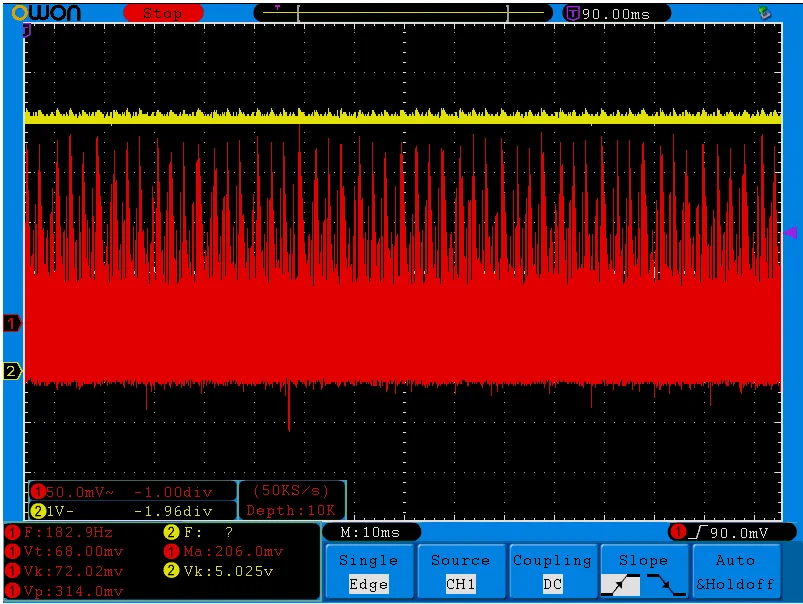This screenshot has height=604, width=803.
Task: Click the Slope menu label
Action: click(642, 560)
